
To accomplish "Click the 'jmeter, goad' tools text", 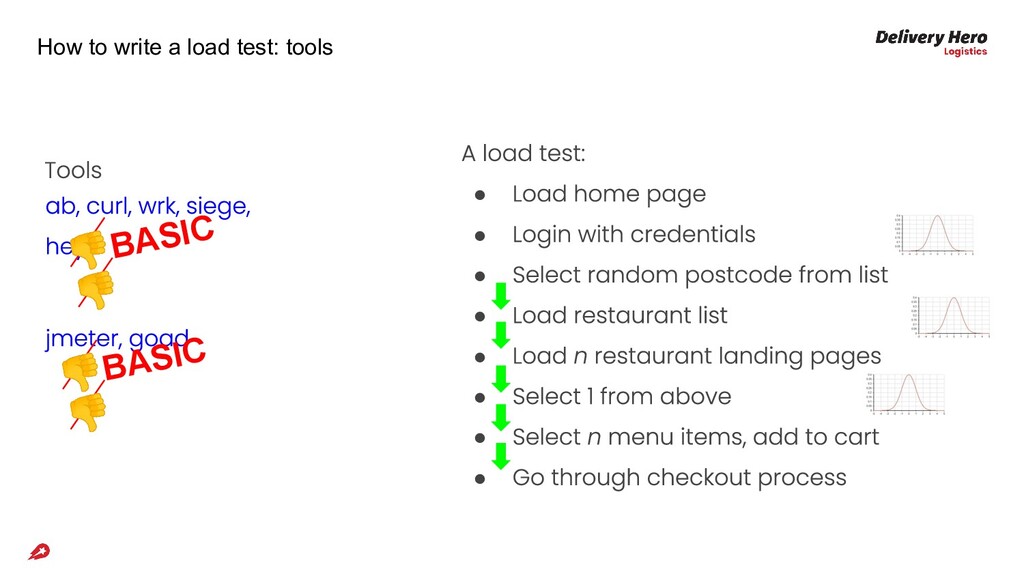I will [116, 339].
